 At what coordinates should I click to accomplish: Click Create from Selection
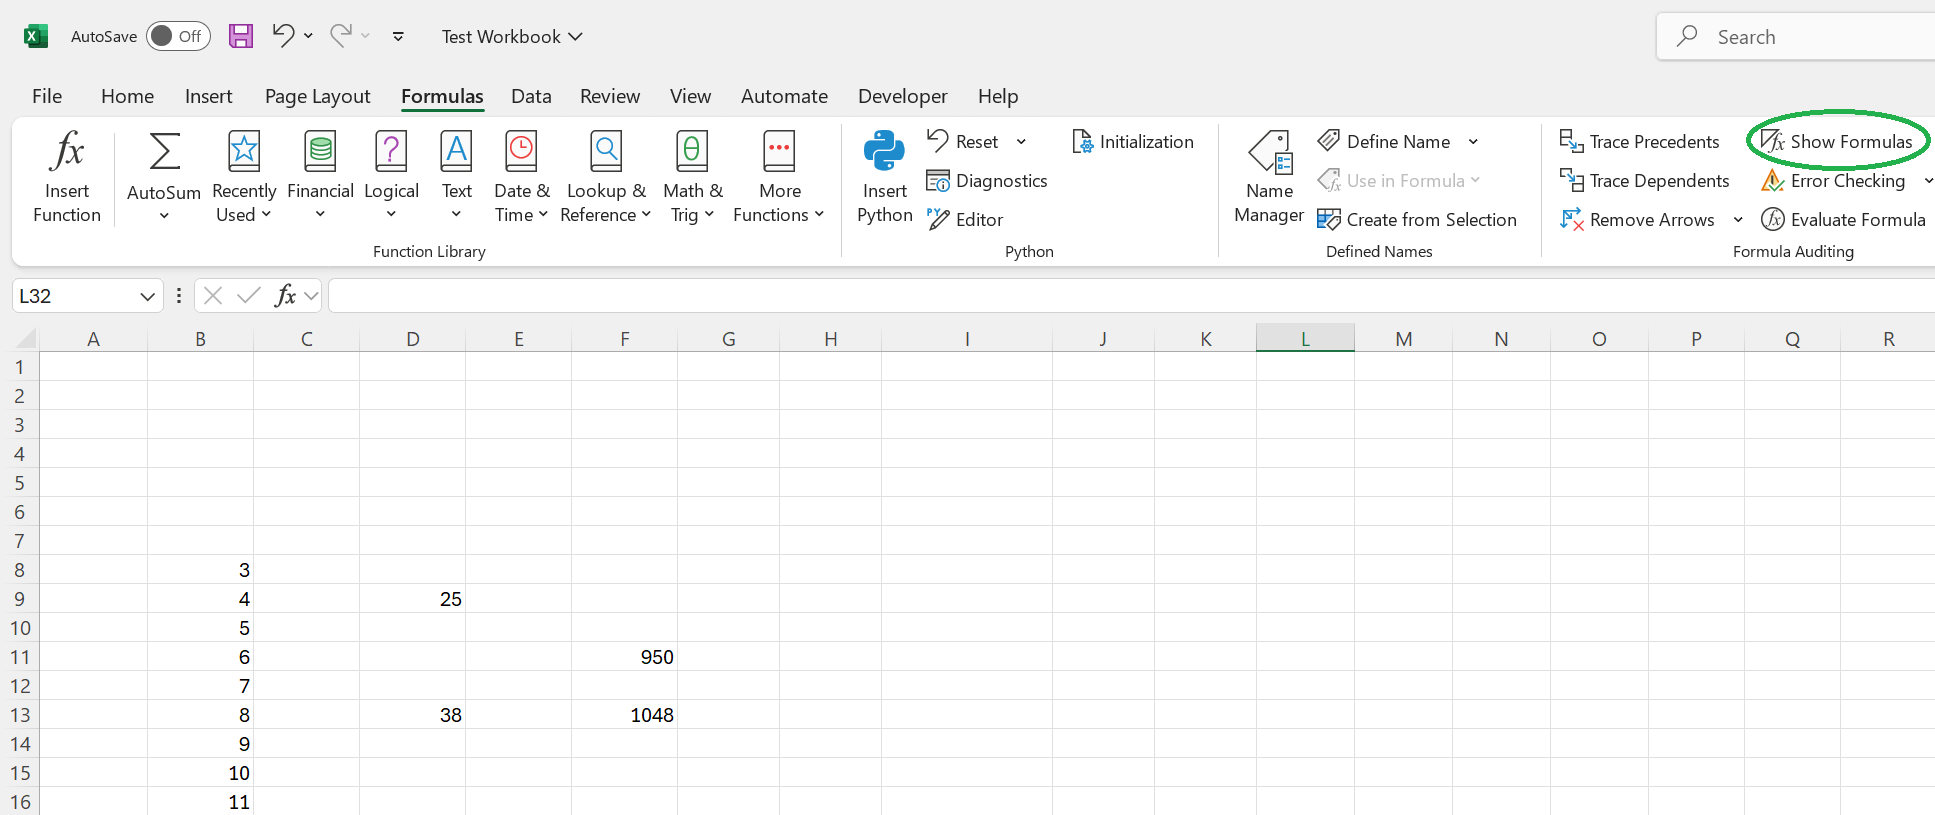[1417, 220]
